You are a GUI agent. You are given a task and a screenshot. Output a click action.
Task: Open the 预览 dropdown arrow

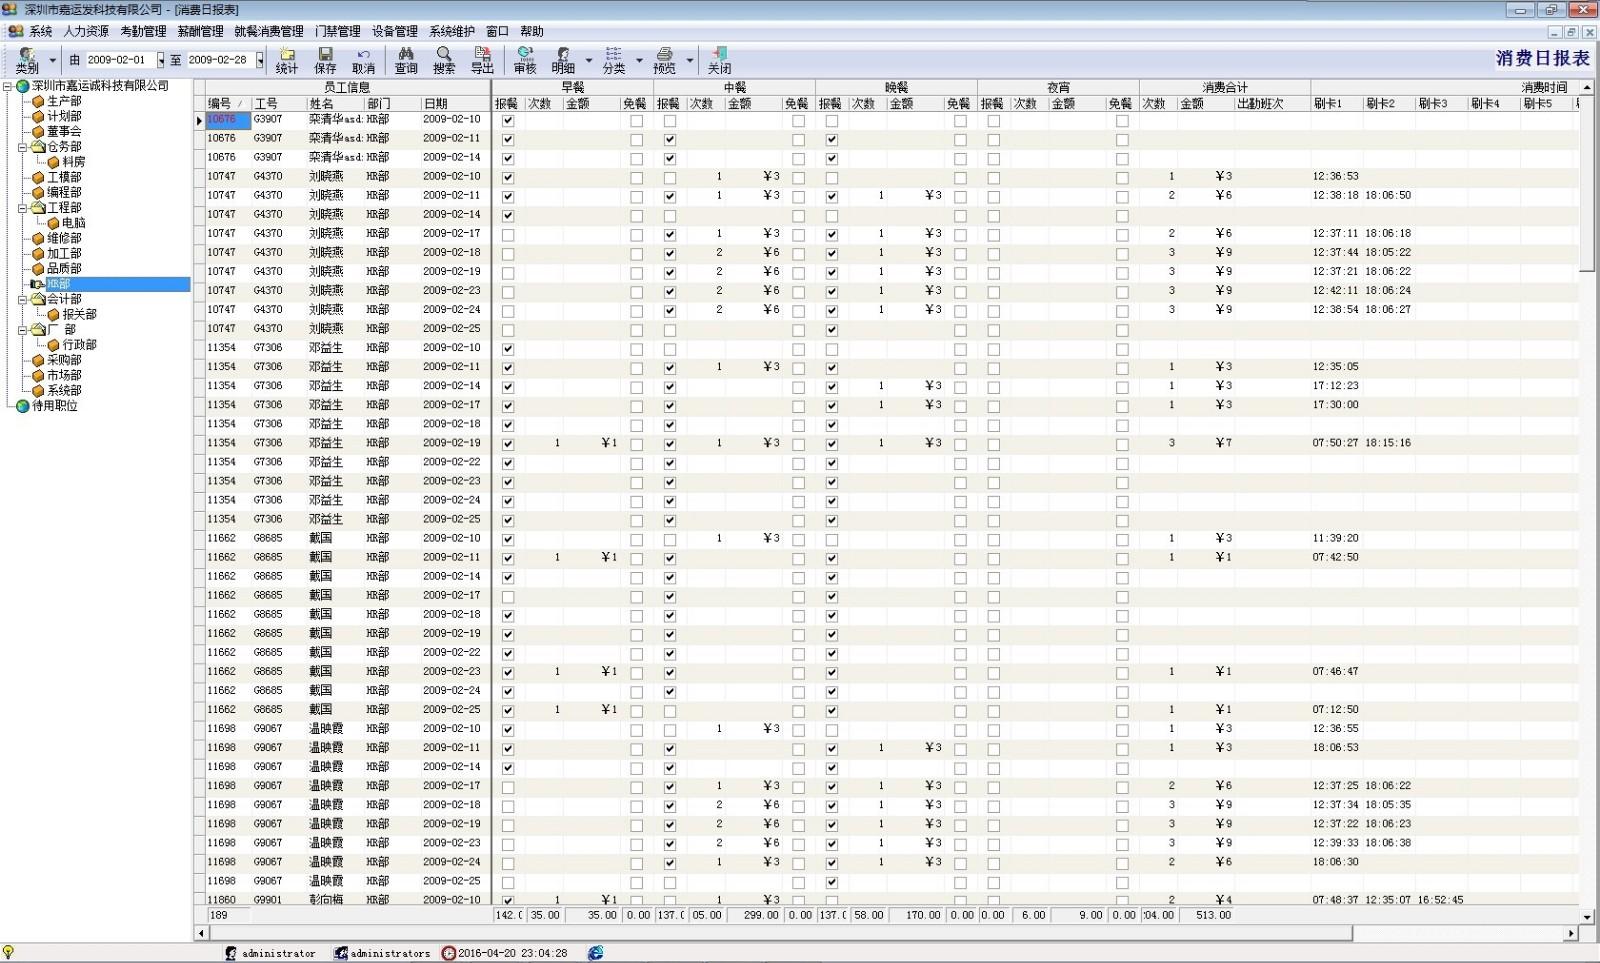coord(690,60)
